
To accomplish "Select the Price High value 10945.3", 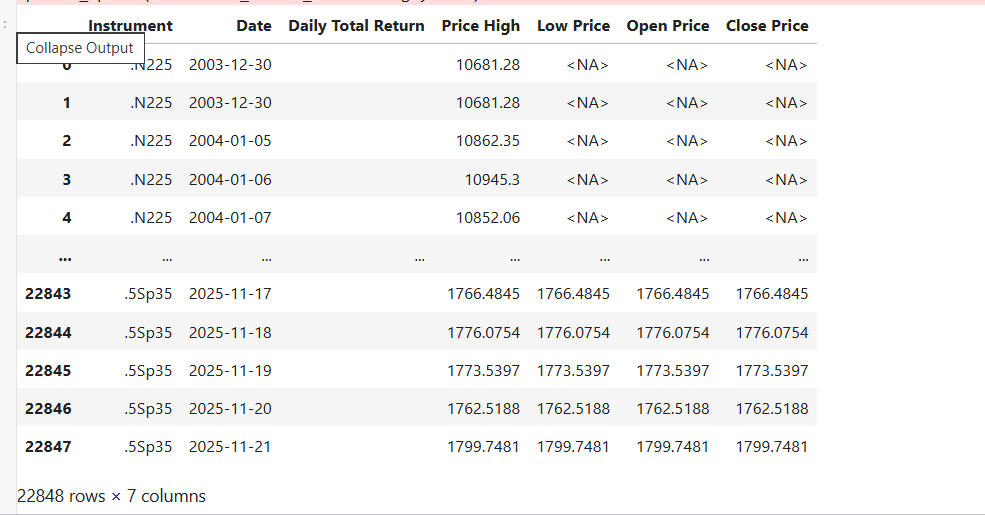I will coord(492,180).
